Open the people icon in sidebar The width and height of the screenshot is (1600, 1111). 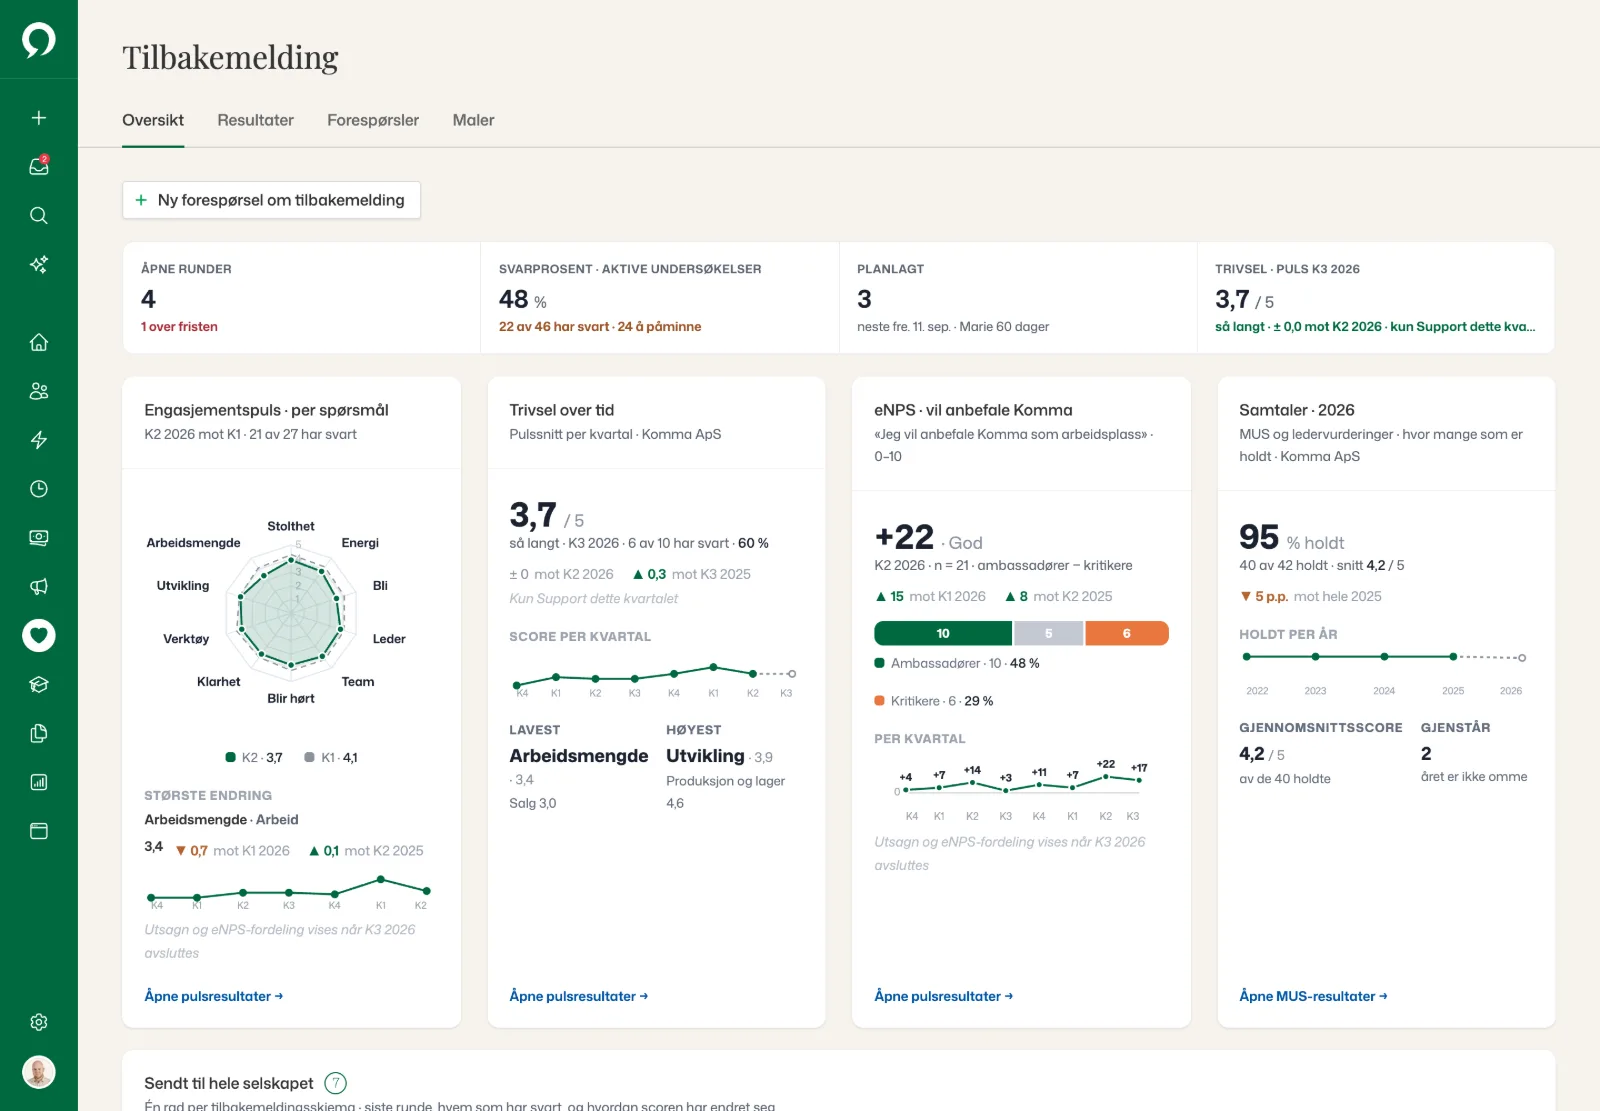(x=39, y=391)
